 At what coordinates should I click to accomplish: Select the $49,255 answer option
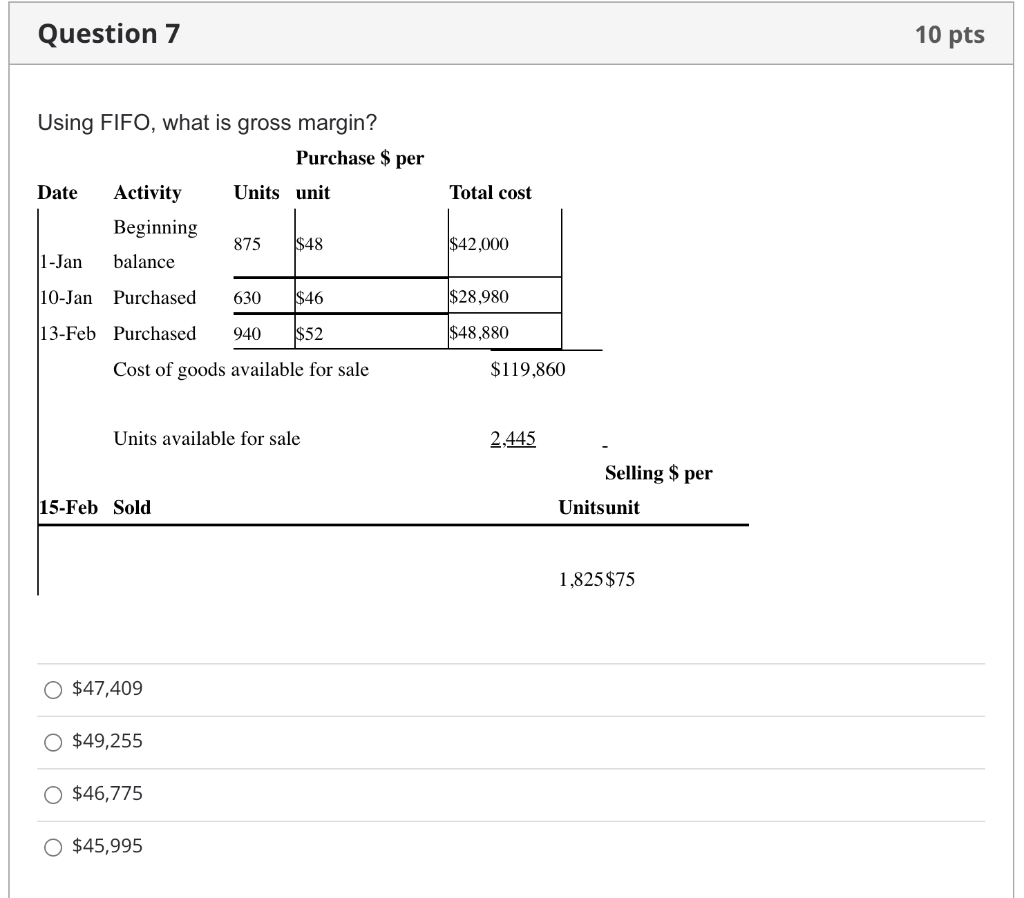point(107,740)
